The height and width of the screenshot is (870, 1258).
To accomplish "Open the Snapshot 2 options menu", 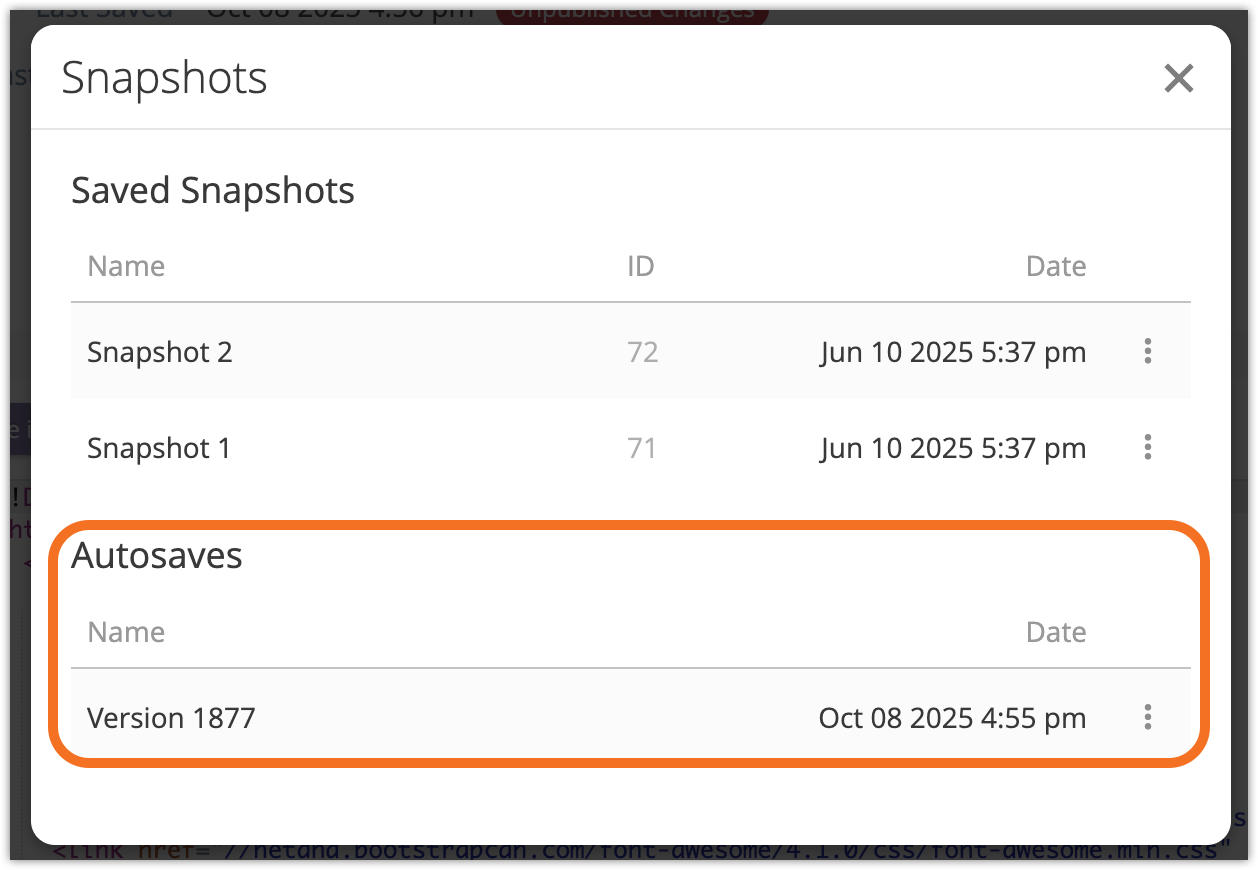I will (x=1148, y=351).
